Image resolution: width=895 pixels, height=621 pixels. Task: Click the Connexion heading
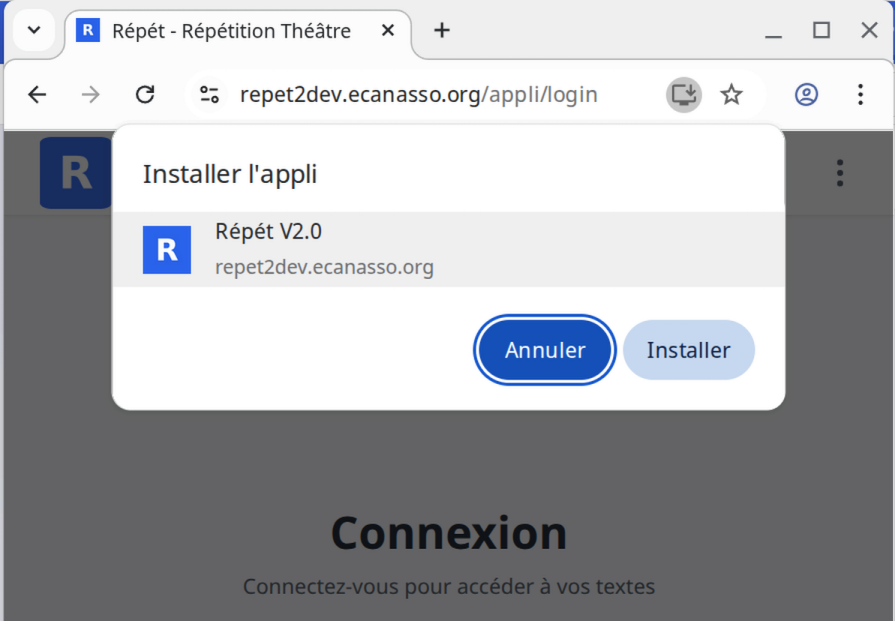(x=449, y=533)
